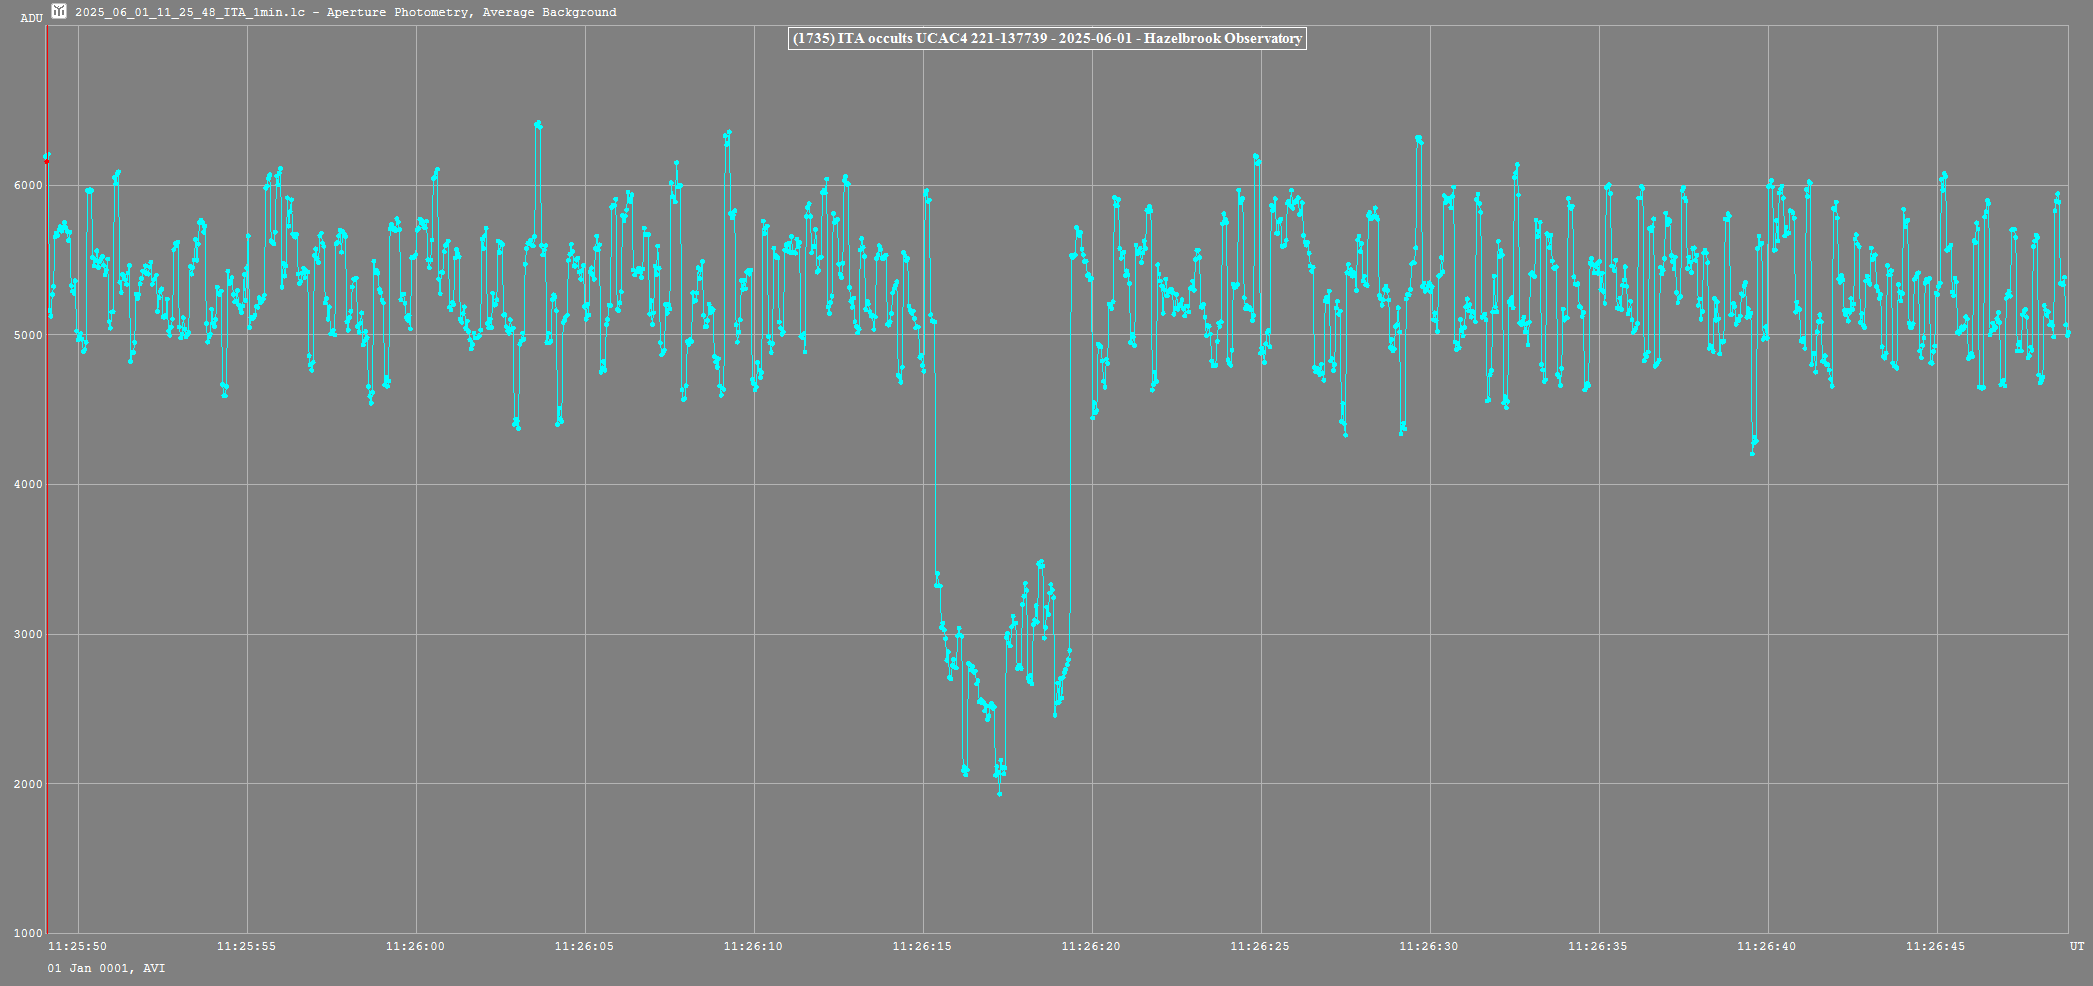
Task: Click the red frame marker at curve start
Action: tap(46, 159)
